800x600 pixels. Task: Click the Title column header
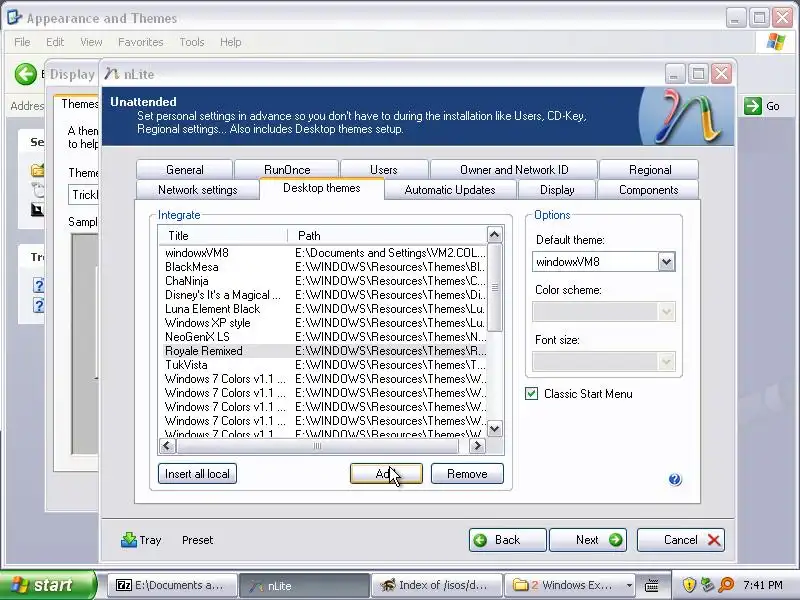[223, 236]
